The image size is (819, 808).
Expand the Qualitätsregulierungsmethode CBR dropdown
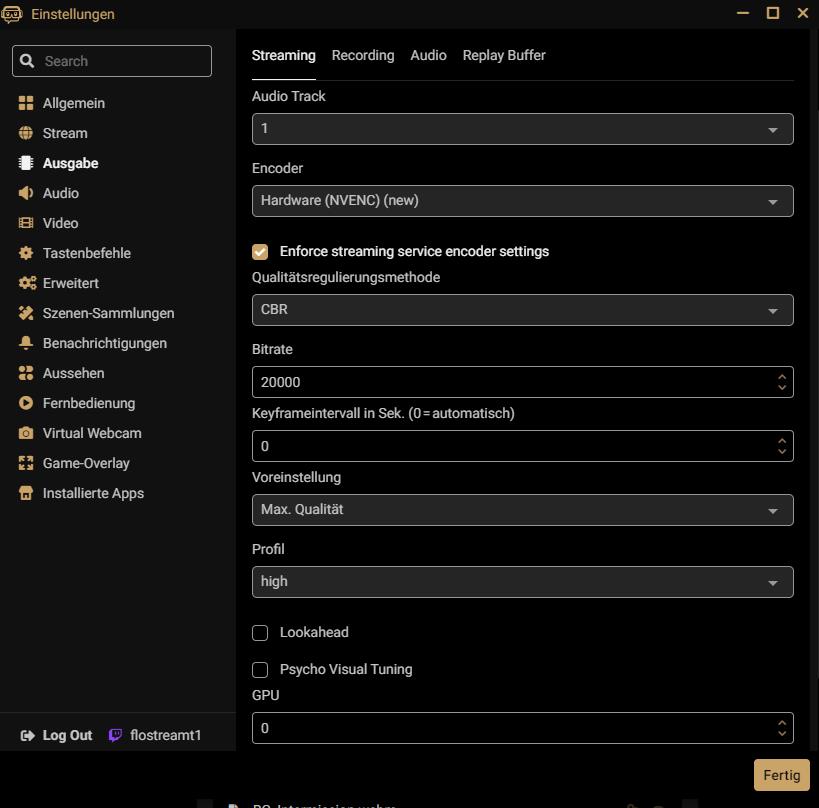522,310
